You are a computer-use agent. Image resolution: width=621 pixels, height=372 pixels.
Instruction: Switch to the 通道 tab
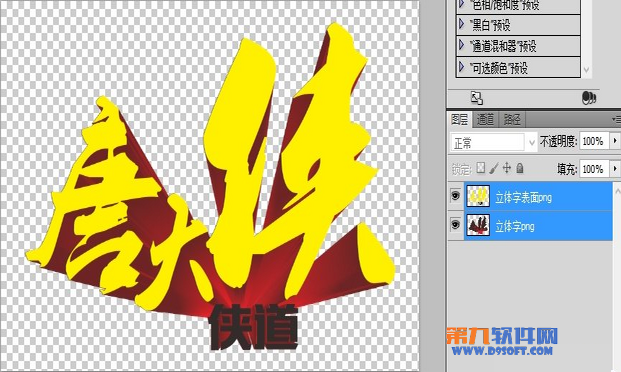click(x=485, y=119)
